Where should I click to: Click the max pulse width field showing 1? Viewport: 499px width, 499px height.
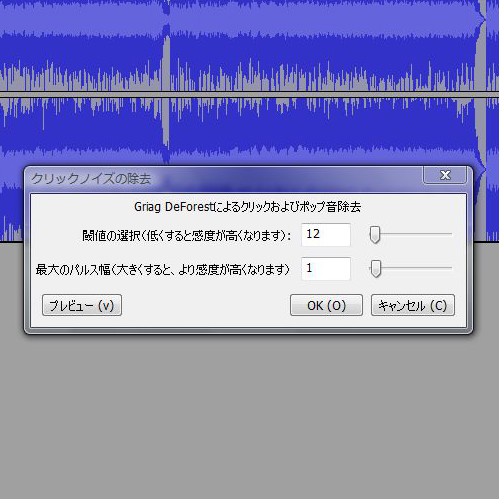pyautogui.click(x=326, y=269)
